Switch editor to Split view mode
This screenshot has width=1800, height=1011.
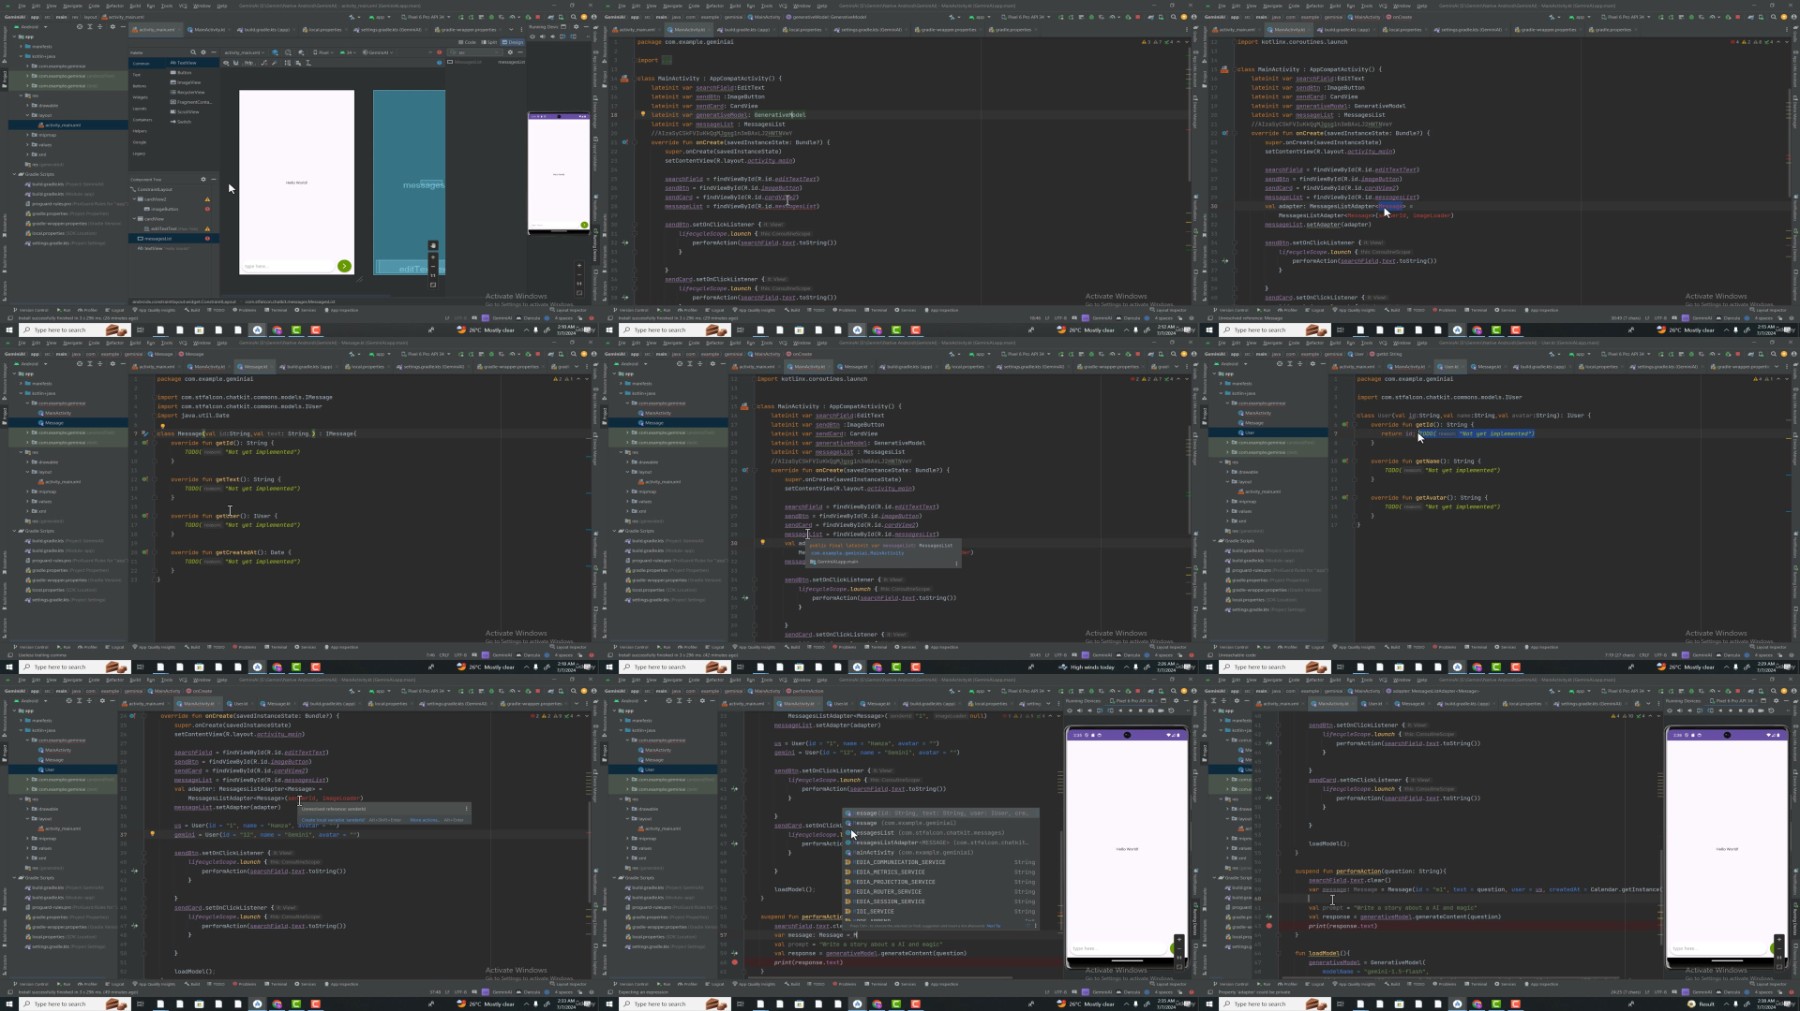489,42
